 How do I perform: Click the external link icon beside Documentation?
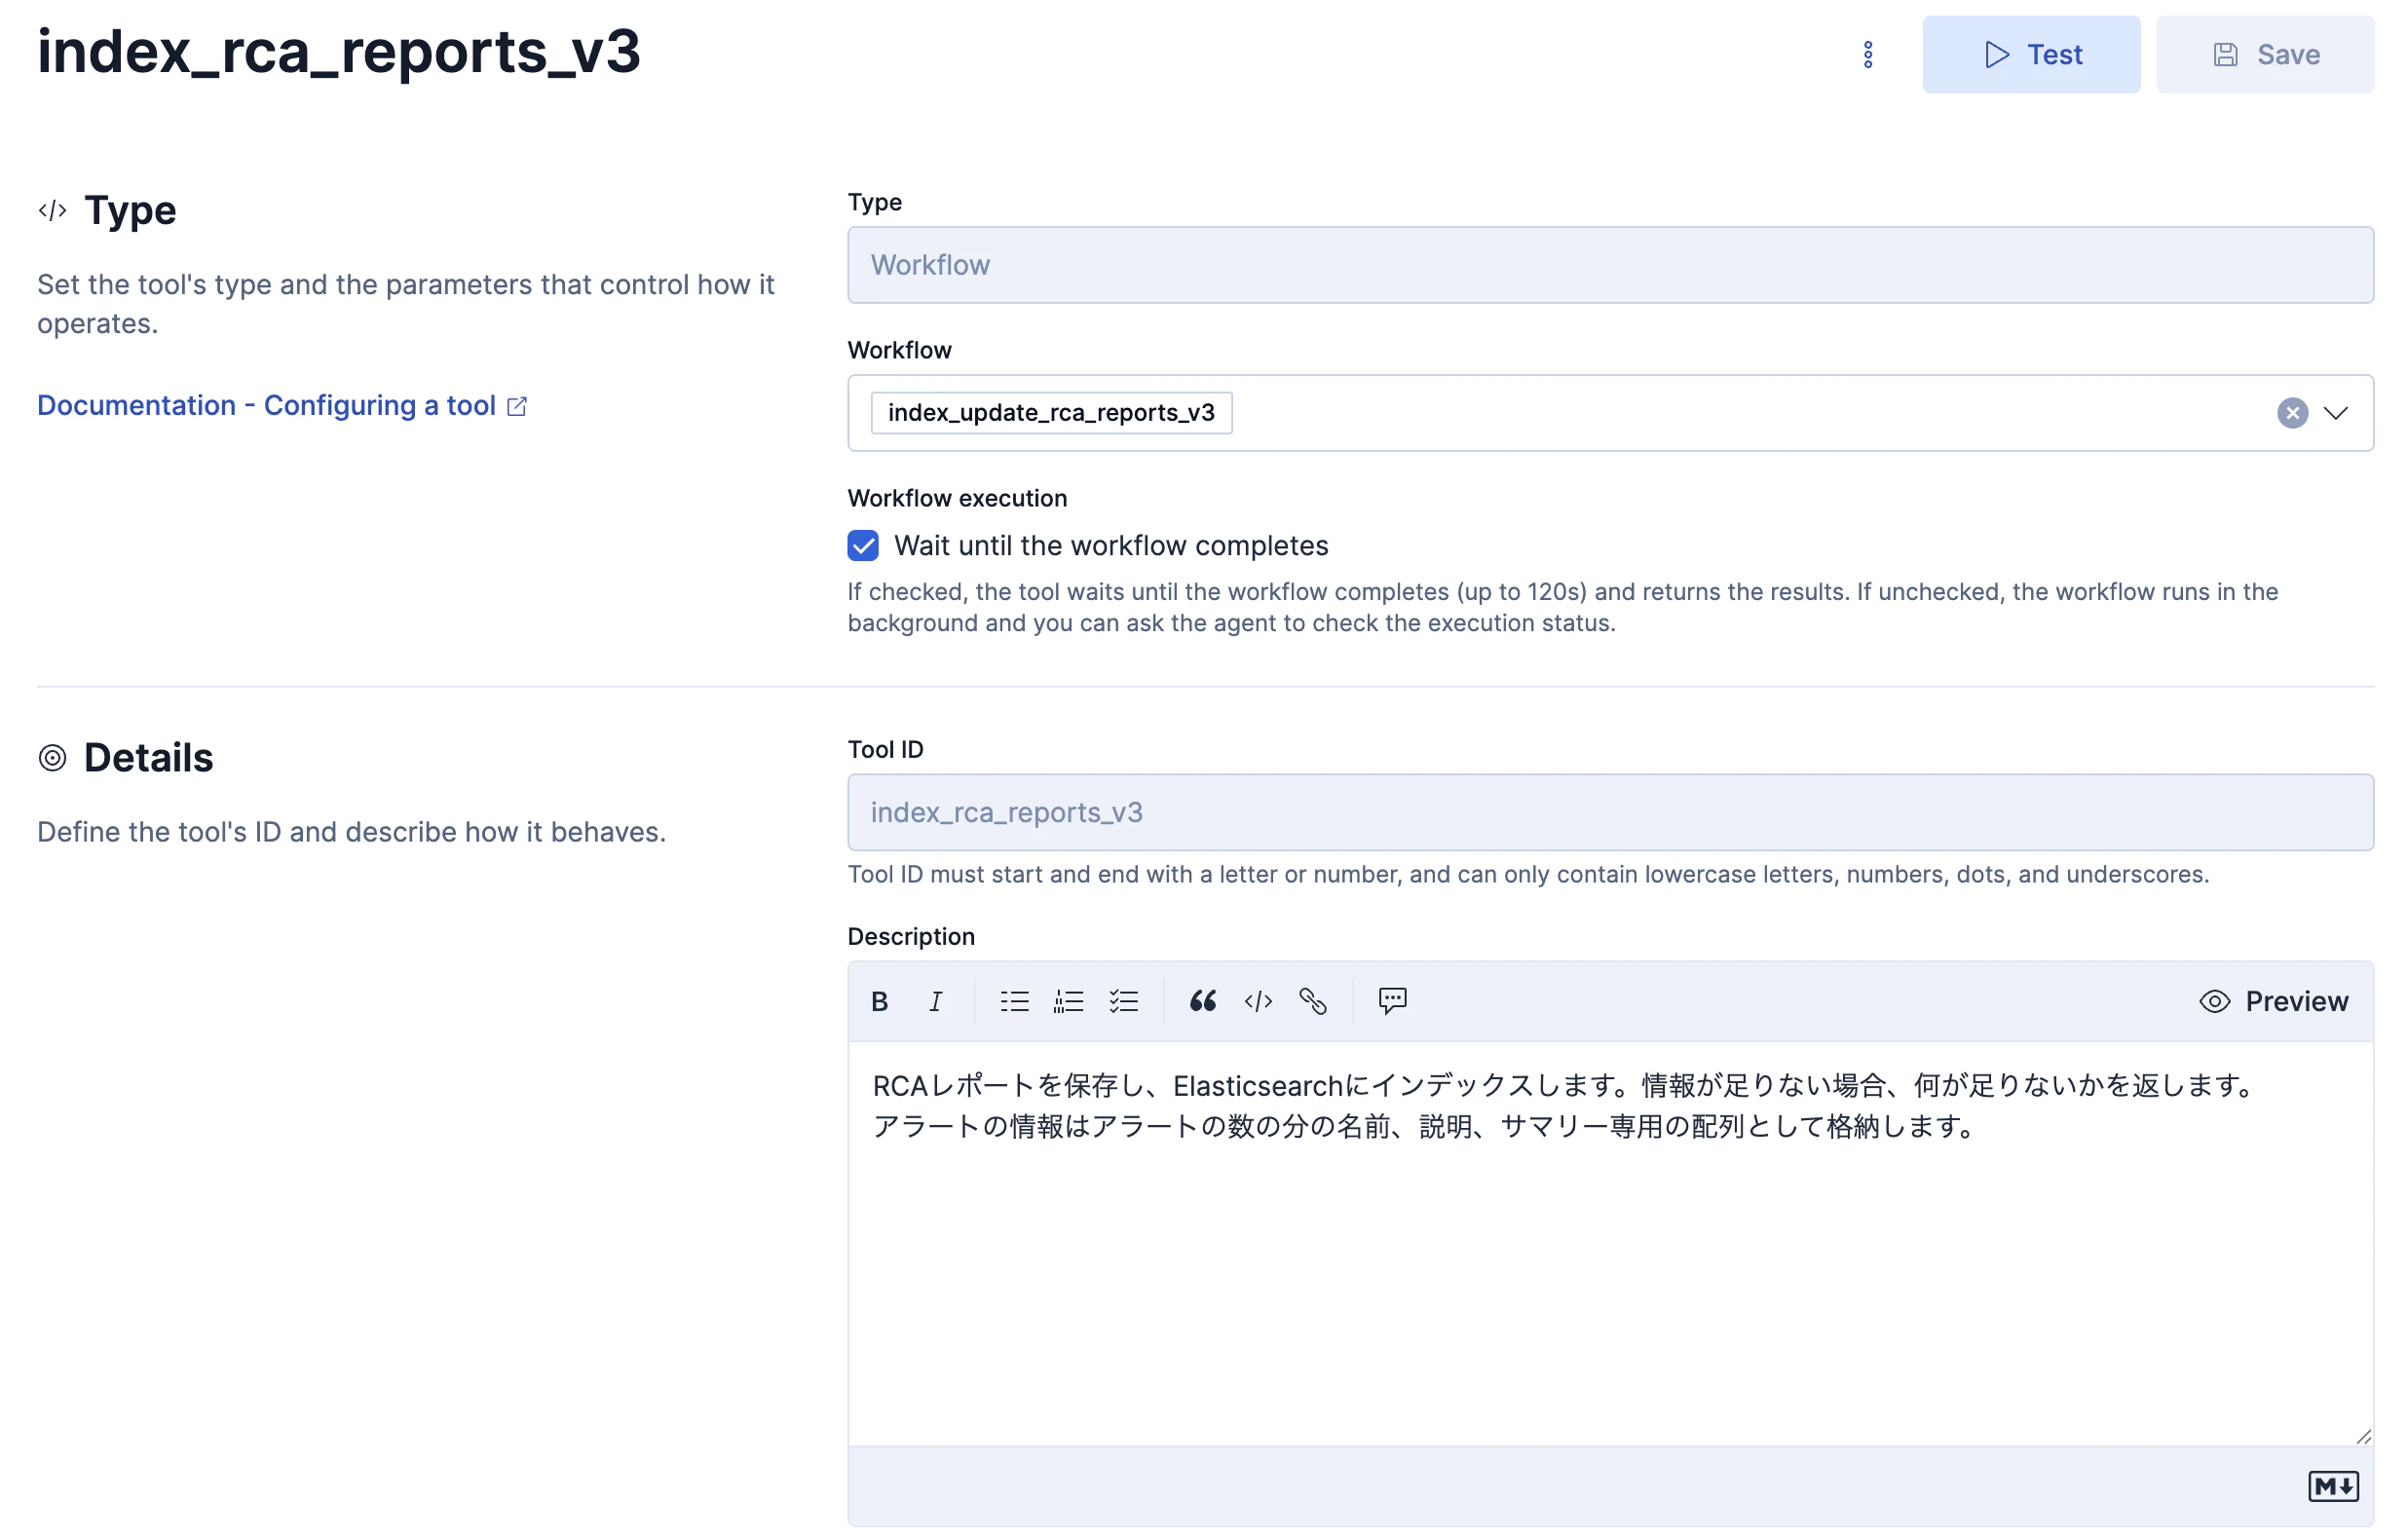pos(517,406)
